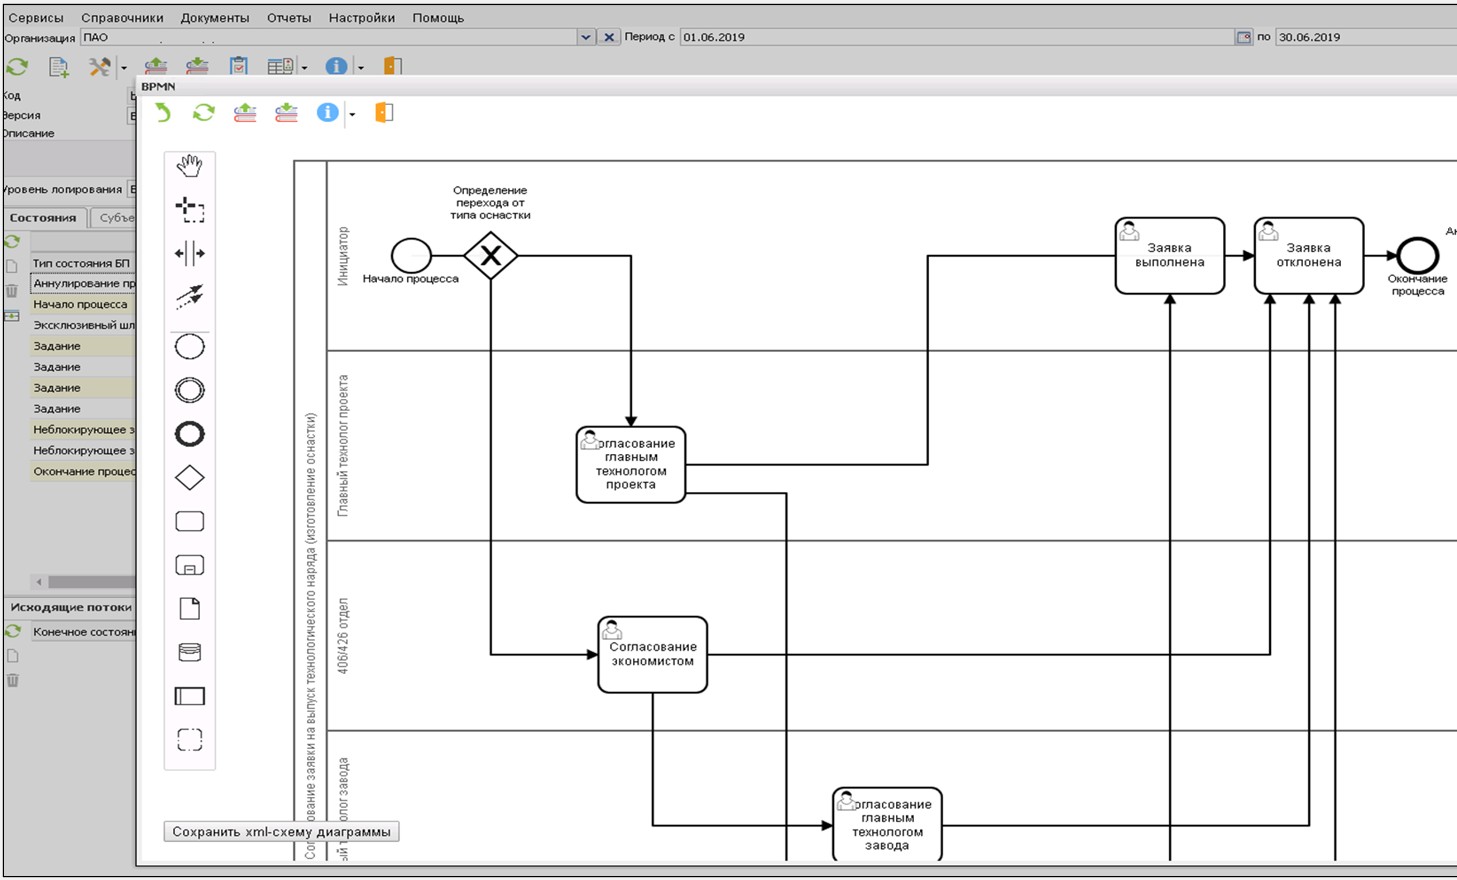The image size is (1457, 880).
Task: Select the sequence flow arrow tool
Action: 189,296
